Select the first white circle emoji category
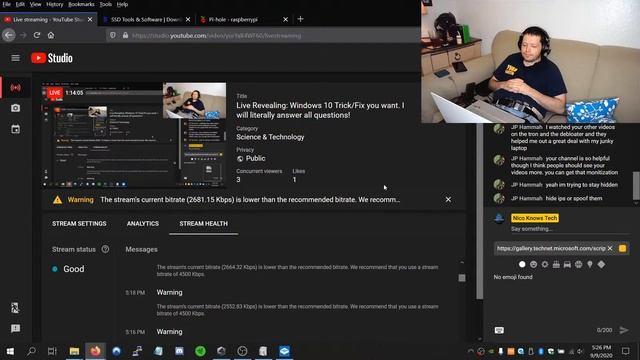The height and width of the screenshot is (360, 640). pyautogui.click(x=522, y=264)
